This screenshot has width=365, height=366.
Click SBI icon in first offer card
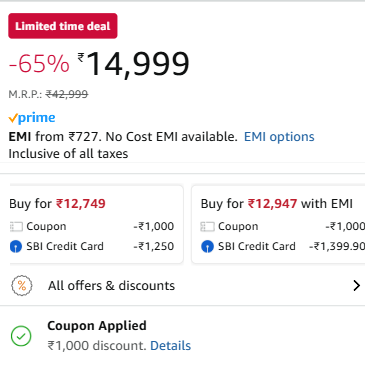[16, 247]
